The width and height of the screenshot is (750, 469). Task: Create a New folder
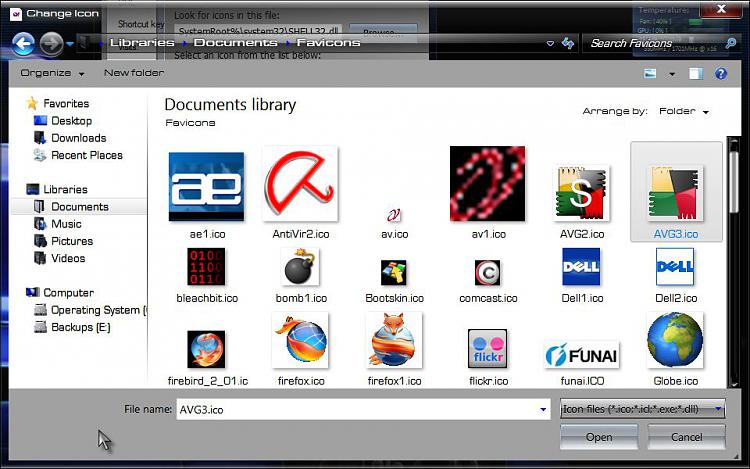click(x=133, y=73)
